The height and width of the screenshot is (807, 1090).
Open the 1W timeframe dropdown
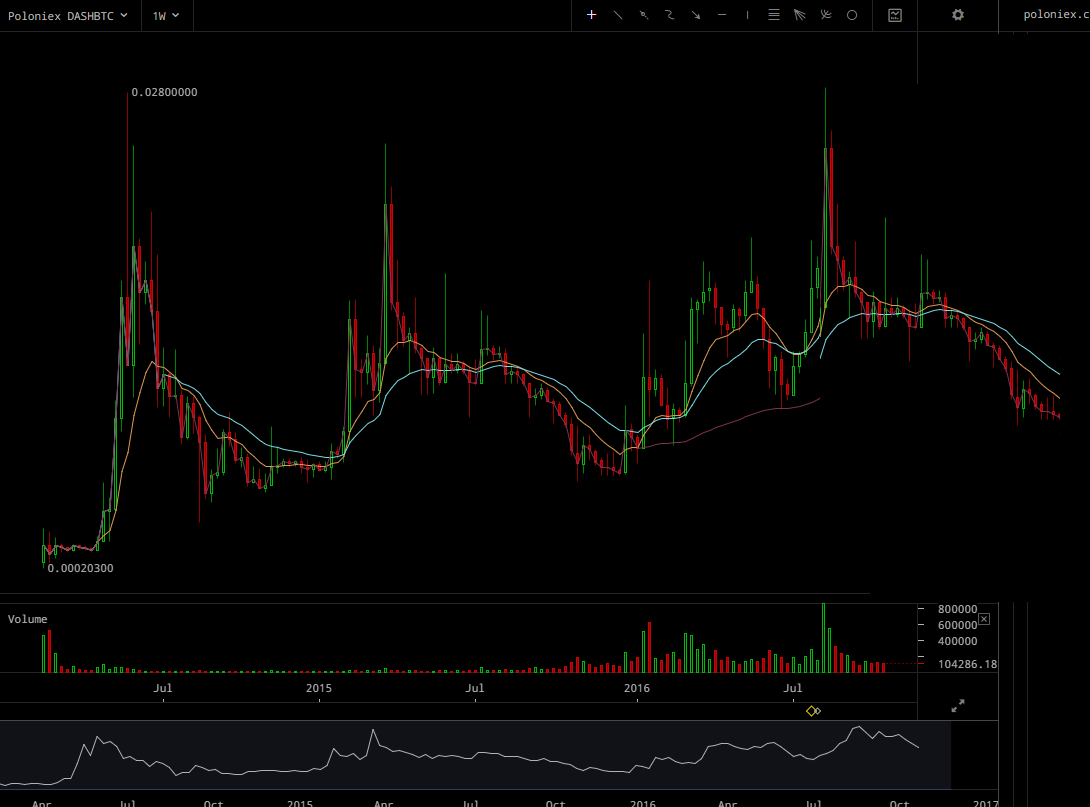tap(166, 15)
